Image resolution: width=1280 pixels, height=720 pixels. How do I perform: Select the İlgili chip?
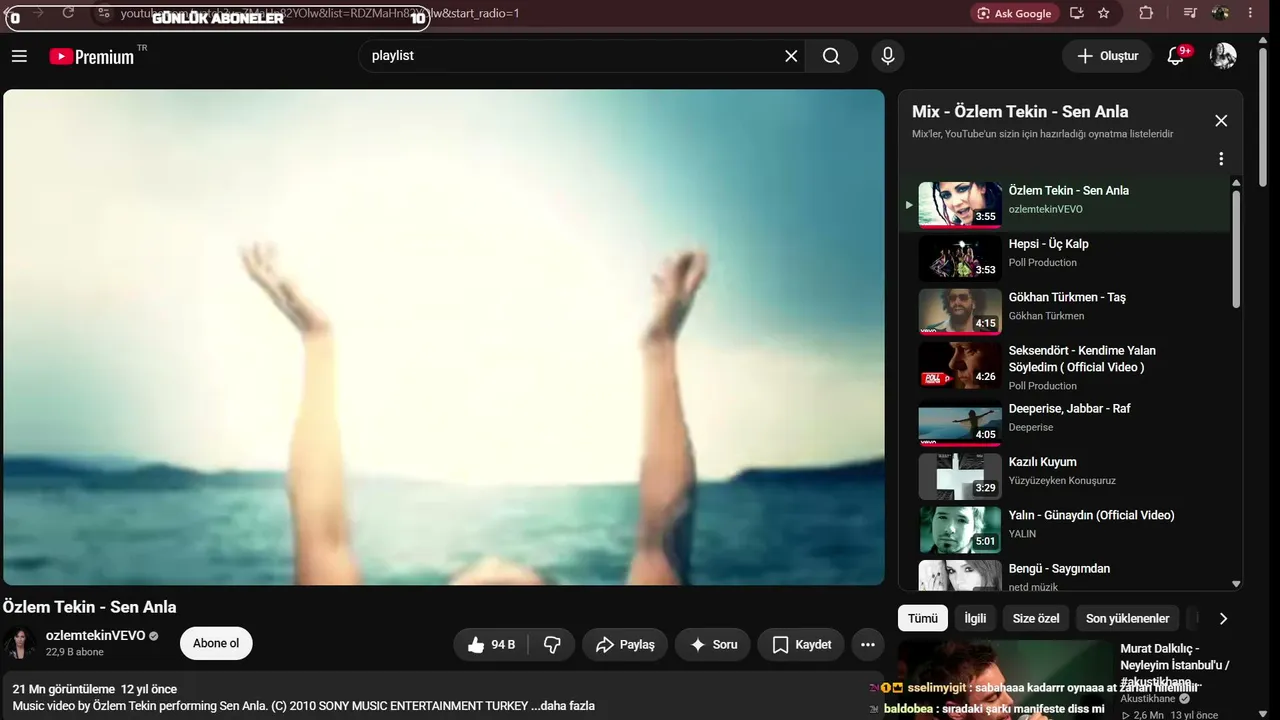tap(975, 618)
